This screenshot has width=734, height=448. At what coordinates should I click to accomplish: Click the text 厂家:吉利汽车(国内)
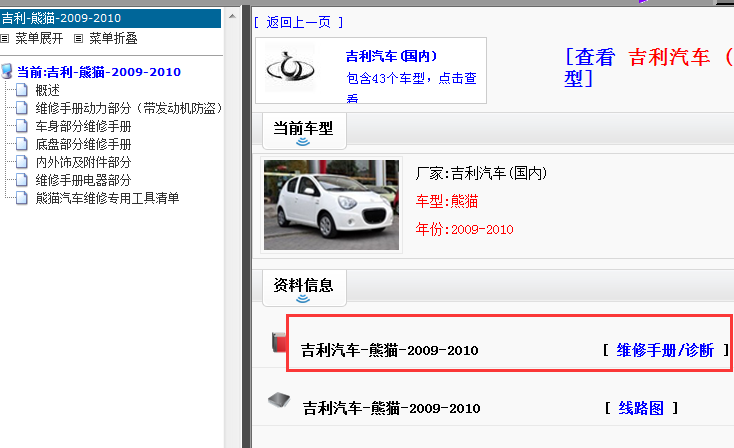point(481,174)
